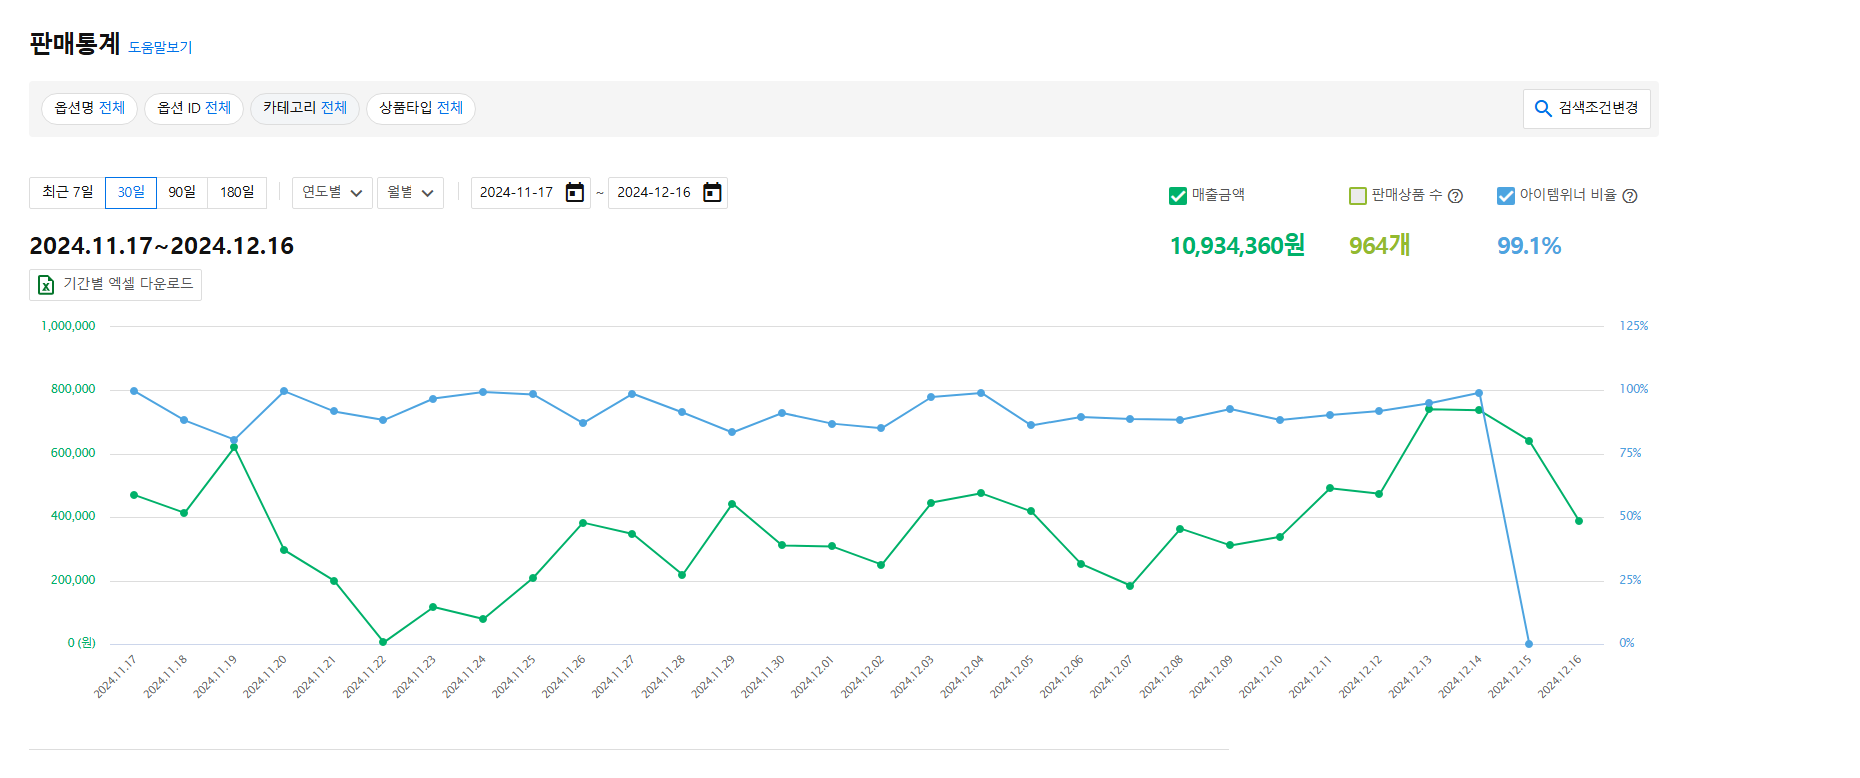The image size is (1860, 778).
Task: Select the 최근 7일 period tab
Action: pos(67,192)
